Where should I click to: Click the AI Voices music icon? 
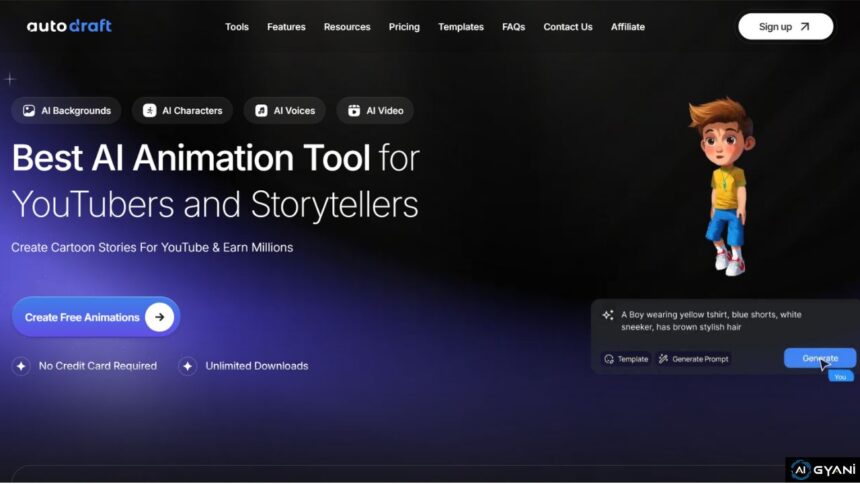coord(261,111)
